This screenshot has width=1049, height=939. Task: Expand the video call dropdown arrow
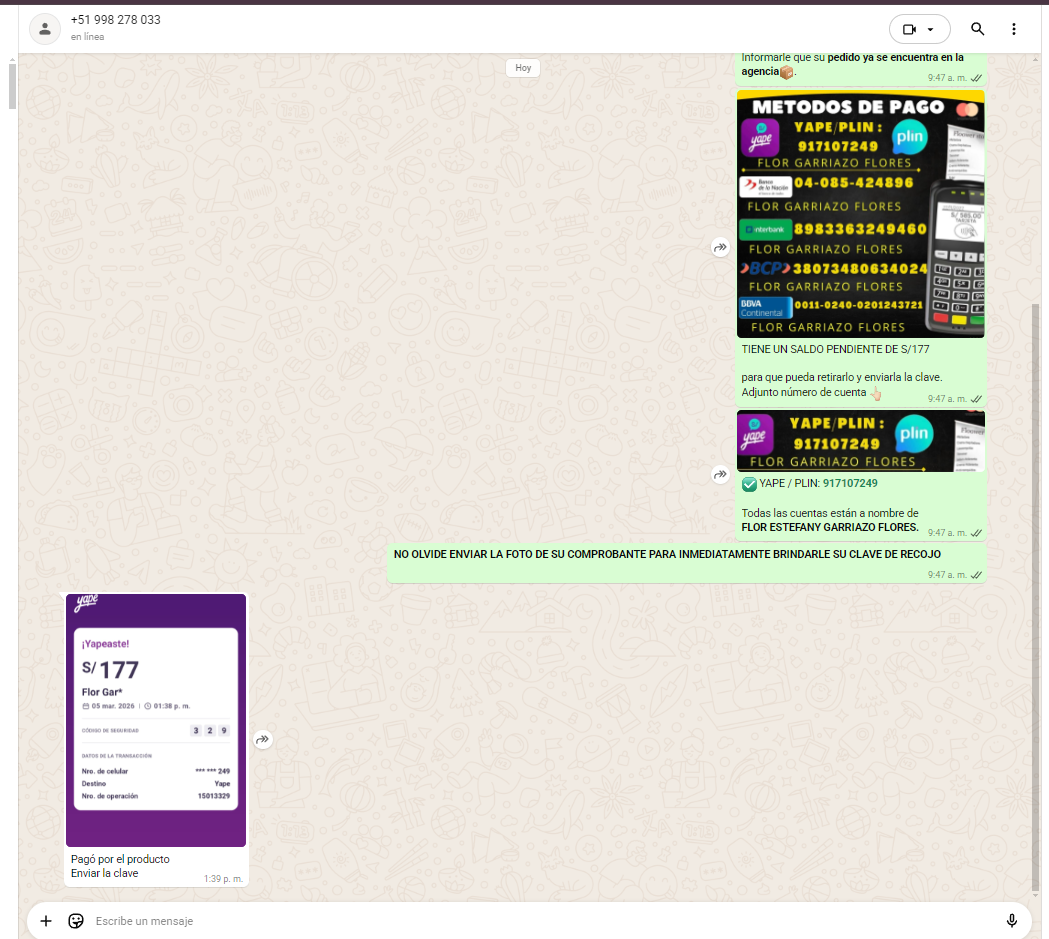tap(931, 29)
